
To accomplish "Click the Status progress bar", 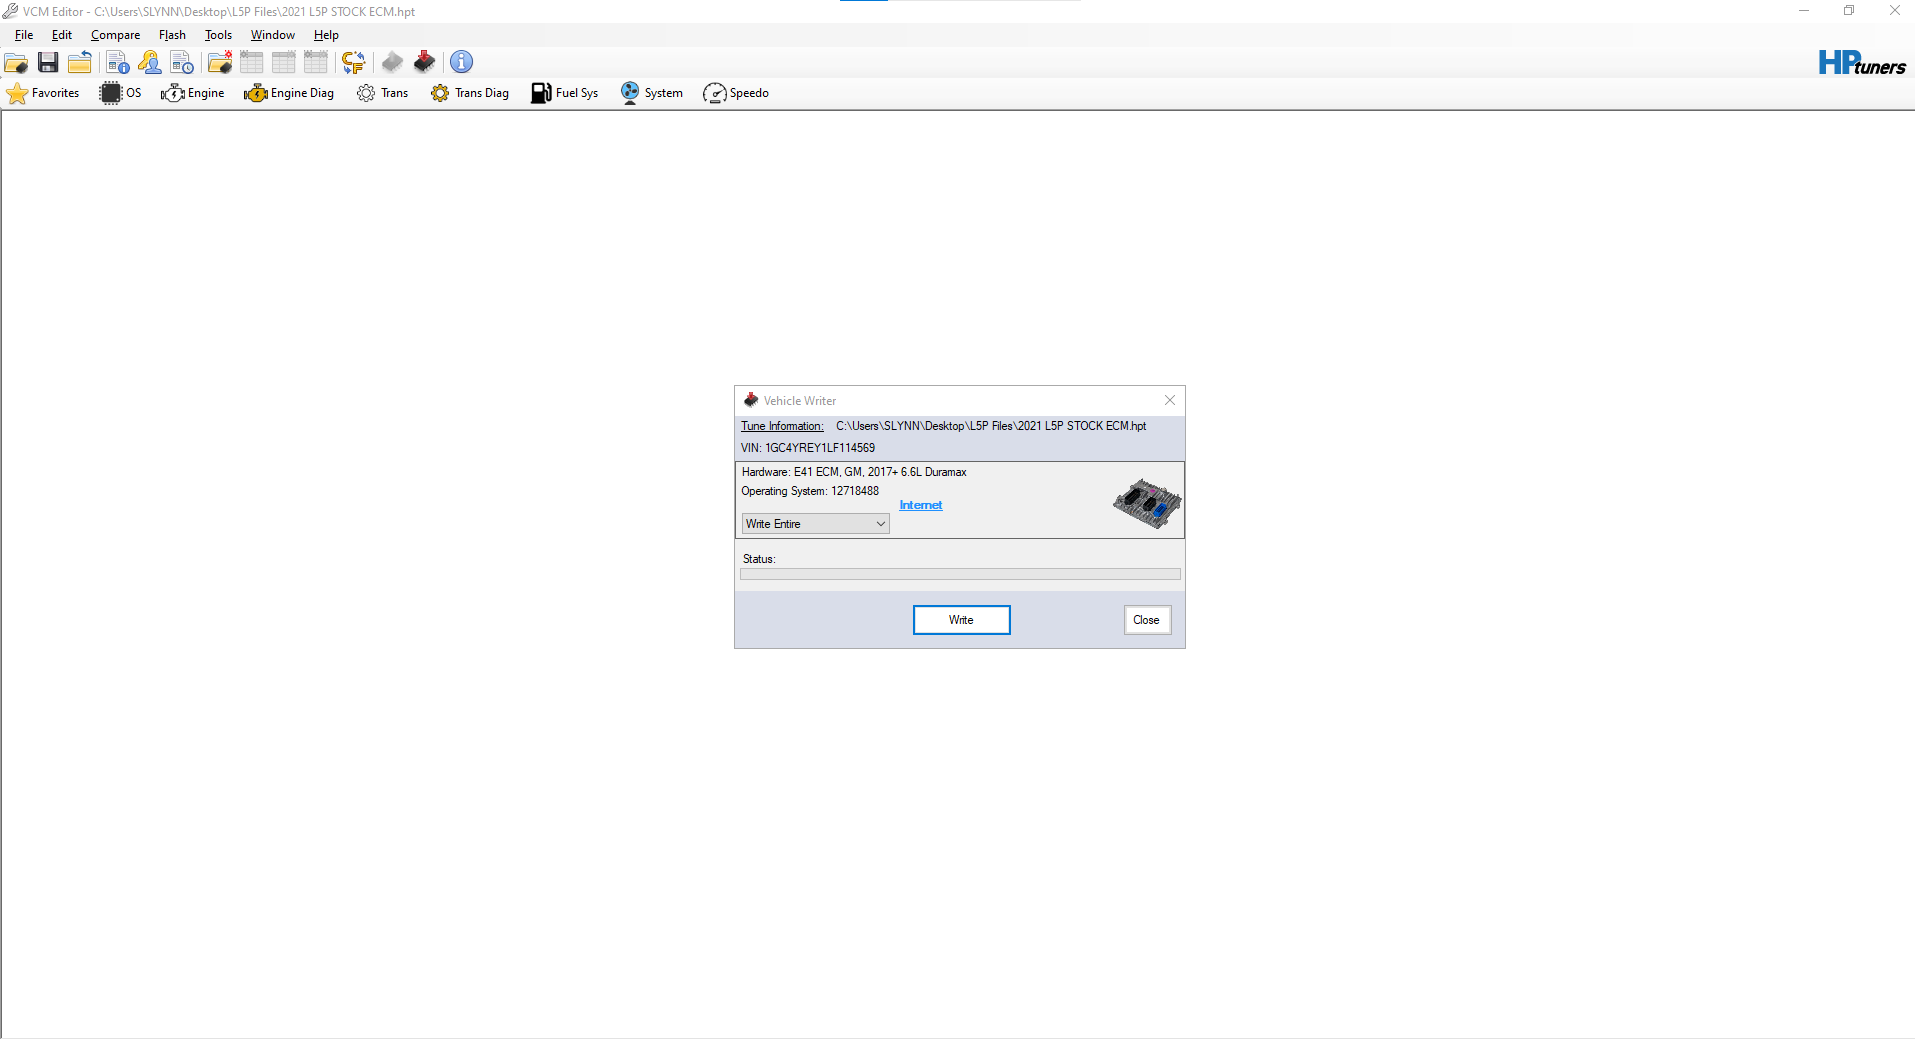I will click(959, 573).
